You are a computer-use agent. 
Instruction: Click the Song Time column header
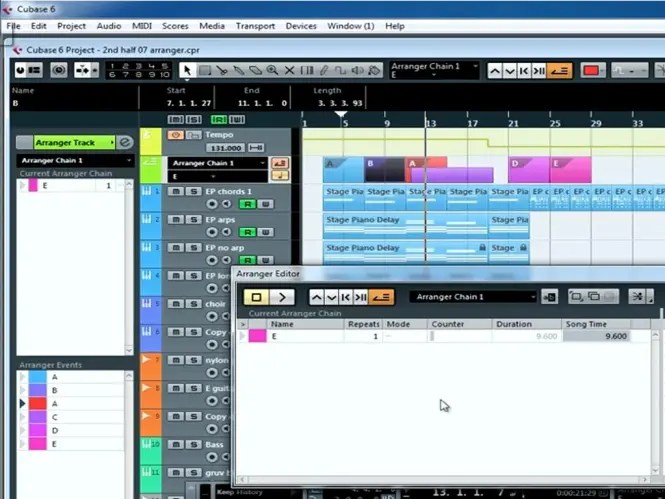[x=596, y=324]
